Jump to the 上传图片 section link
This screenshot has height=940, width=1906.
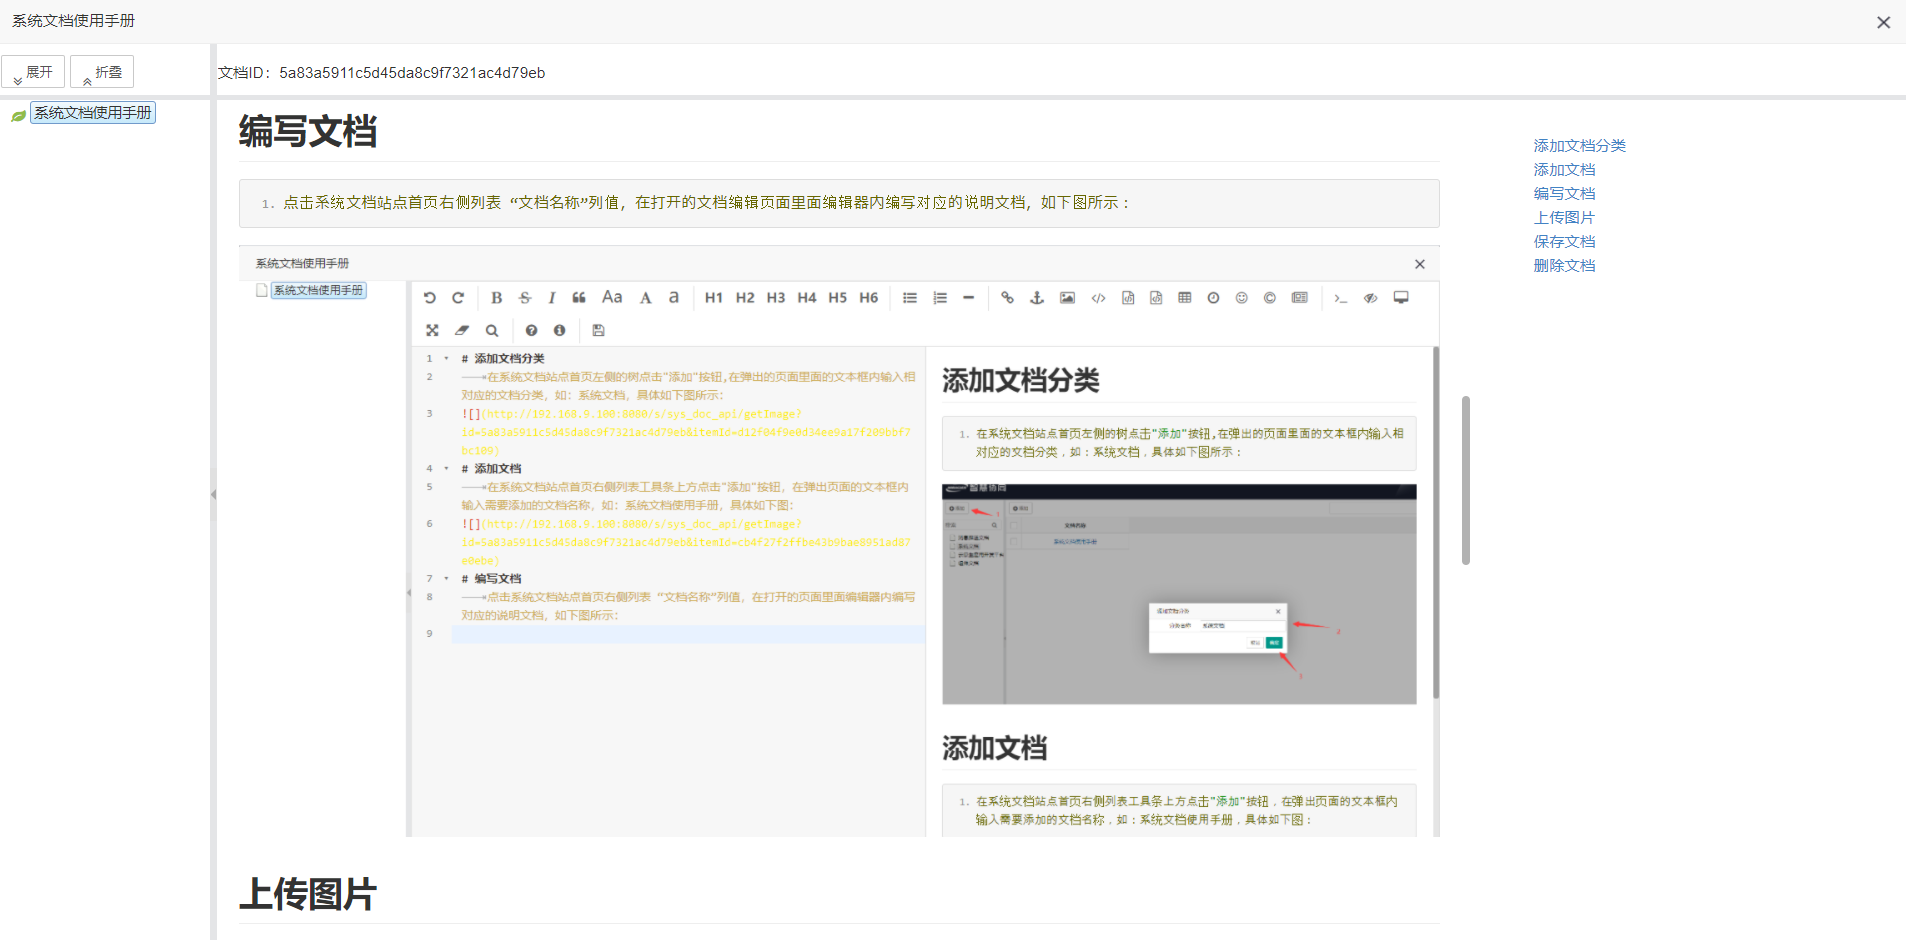(1564, 218)
